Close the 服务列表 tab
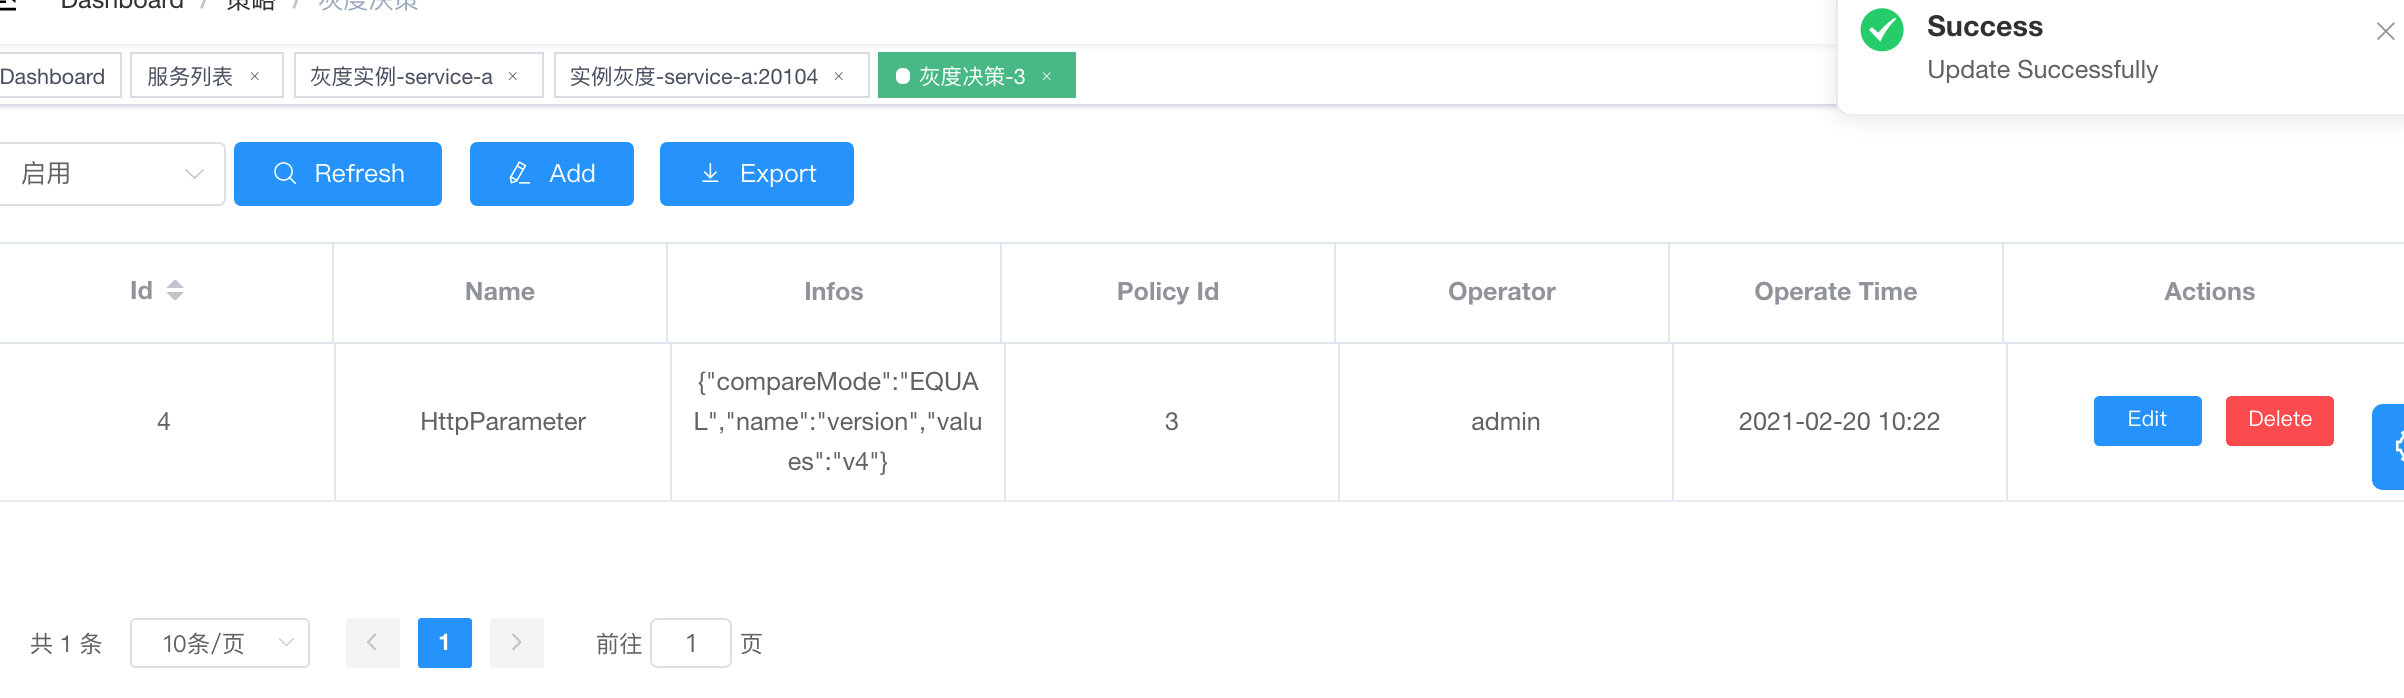This screenshot has height=698, width=2404. (x=255, y=76)
